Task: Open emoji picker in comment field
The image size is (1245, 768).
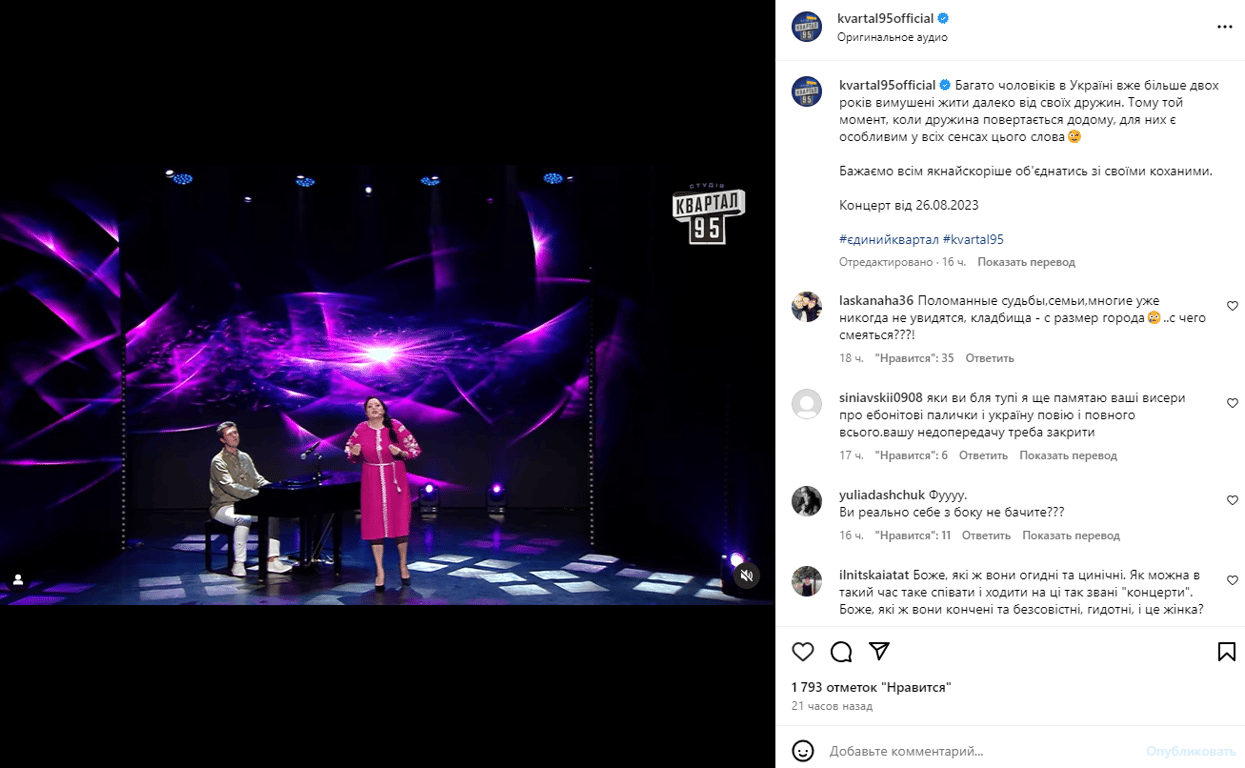Action: click(802, 750)
